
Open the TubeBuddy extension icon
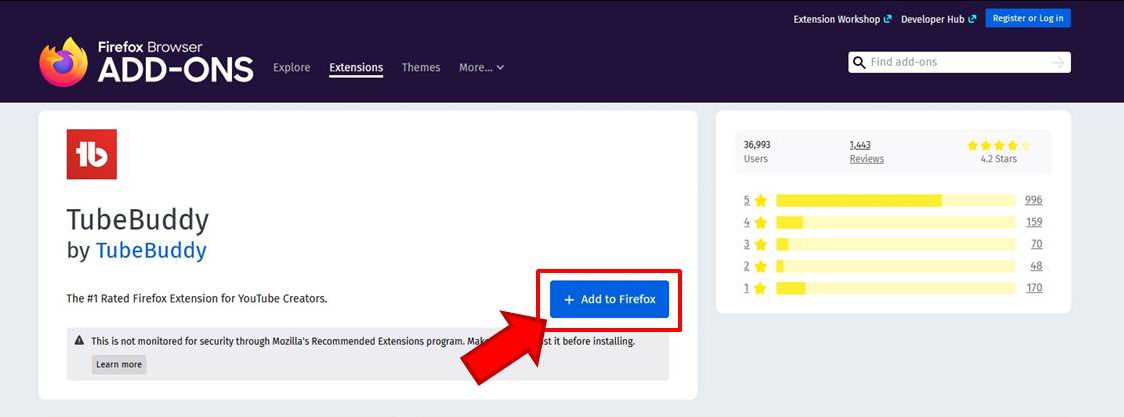pyautogui.click(x=92, y=154)
